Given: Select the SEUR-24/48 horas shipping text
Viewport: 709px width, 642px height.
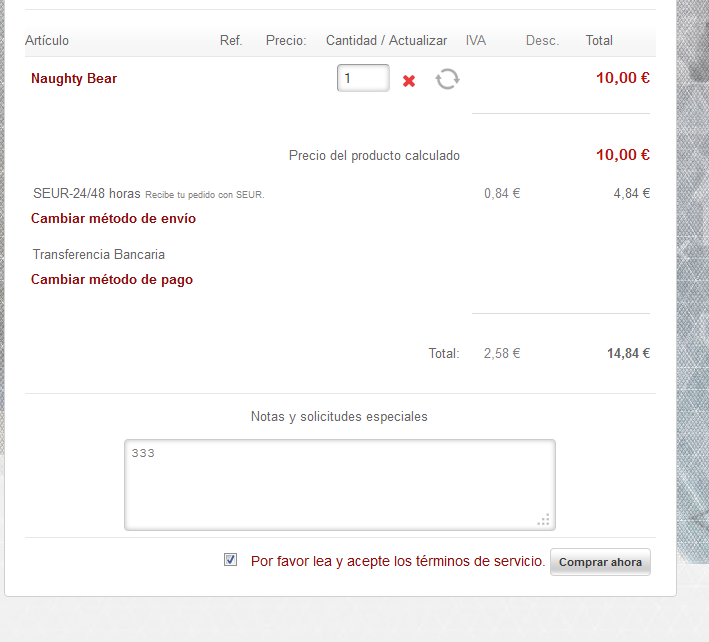Looking at the screenshot, I should pos(87,194).
